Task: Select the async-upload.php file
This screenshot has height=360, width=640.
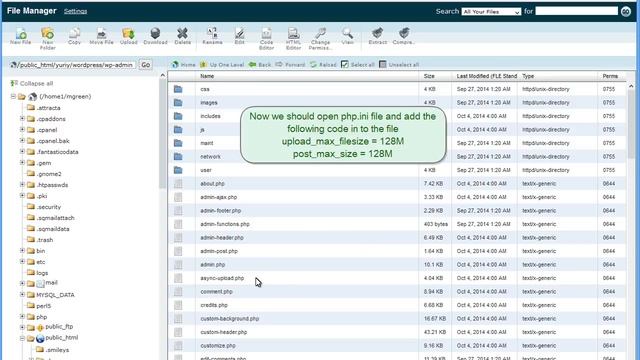Action: [396, 278]
